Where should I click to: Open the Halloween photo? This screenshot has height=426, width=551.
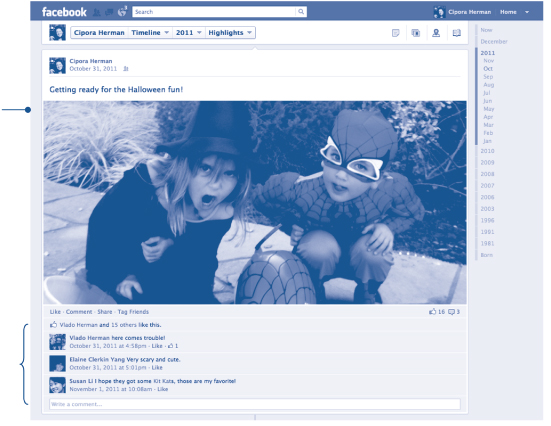[255, 202]
